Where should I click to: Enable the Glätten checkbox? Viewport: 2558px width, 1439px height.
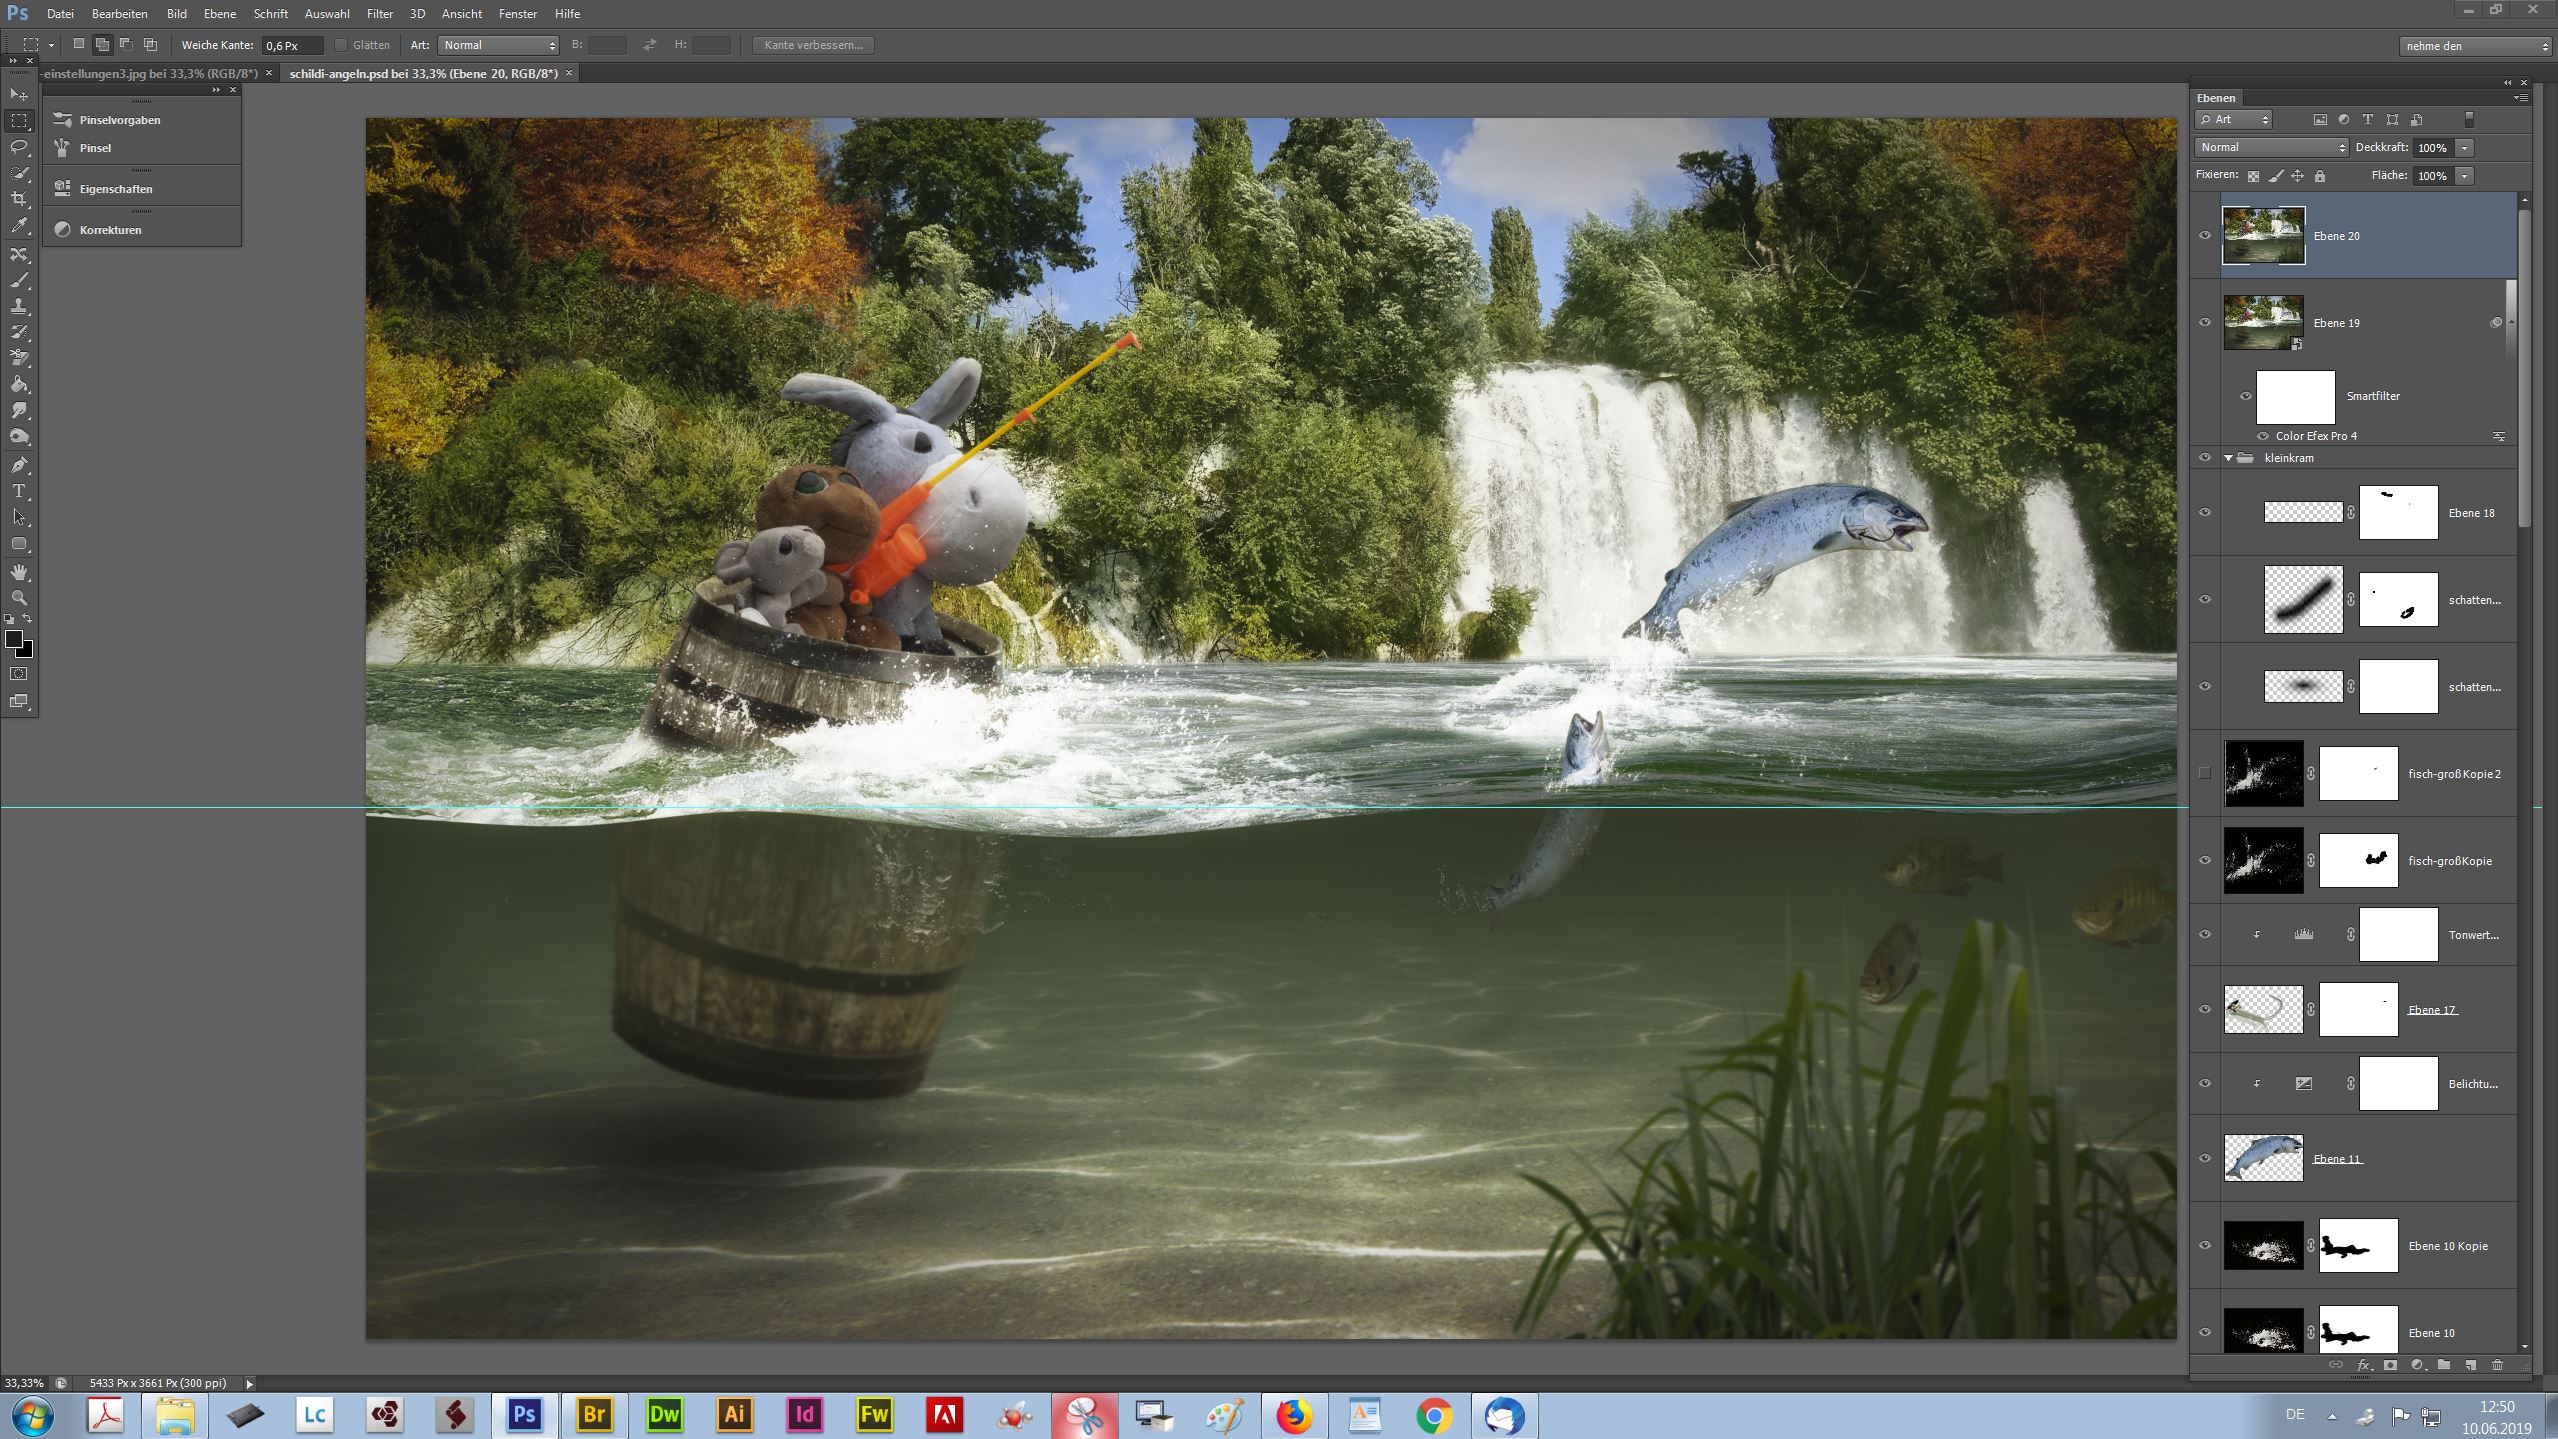(x=341, y=45)
